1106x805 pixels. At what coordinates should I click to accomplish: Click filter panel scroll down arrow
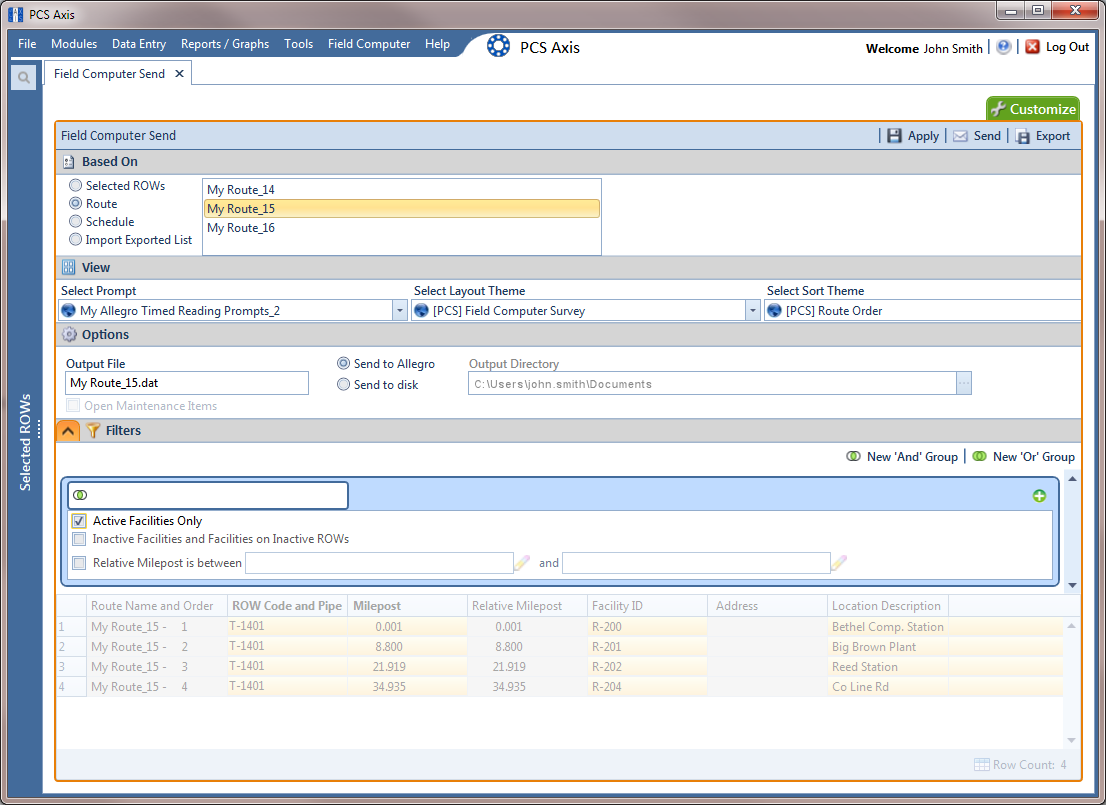click(x=1072, y=585)
